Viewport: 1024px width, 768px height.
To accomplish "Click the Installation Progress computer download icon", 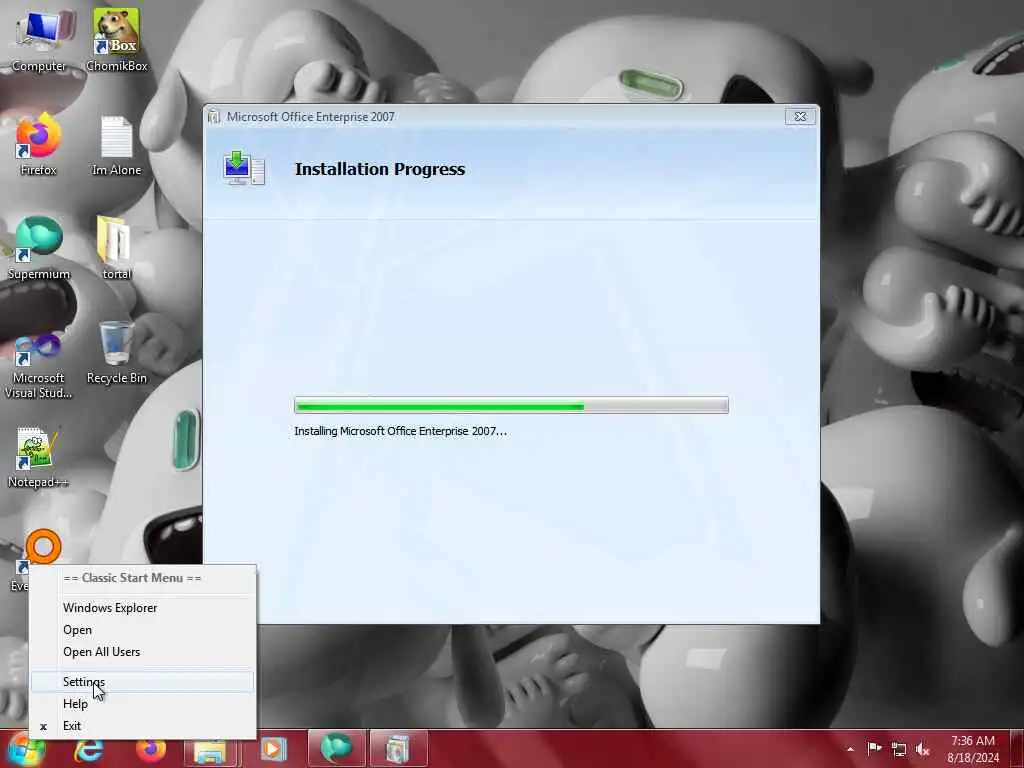I will pos(244,168).
